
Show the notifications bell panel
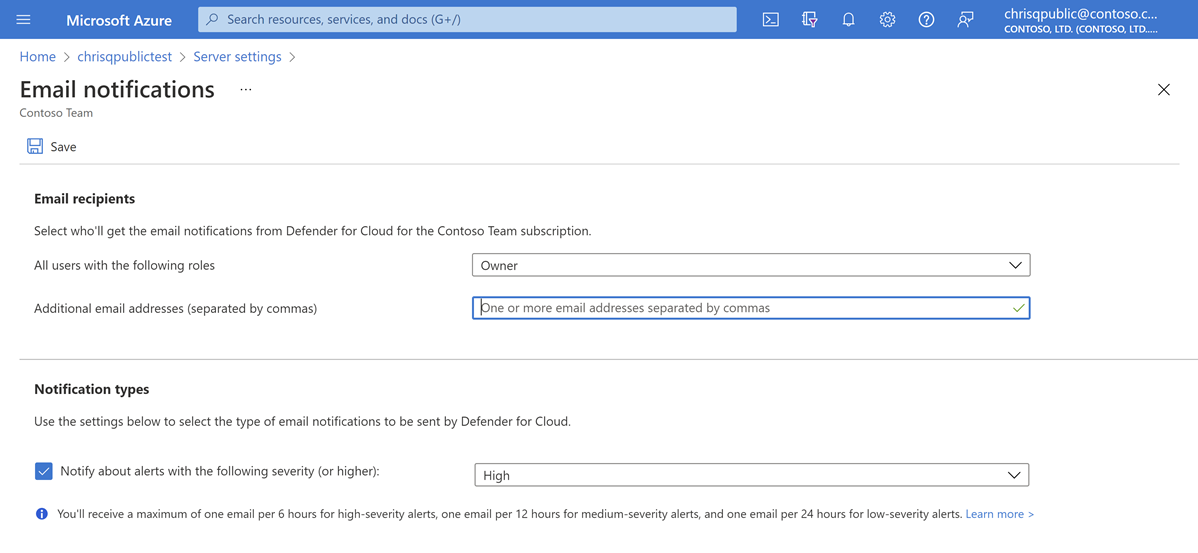pyautogui.click(x=848, y=19)
